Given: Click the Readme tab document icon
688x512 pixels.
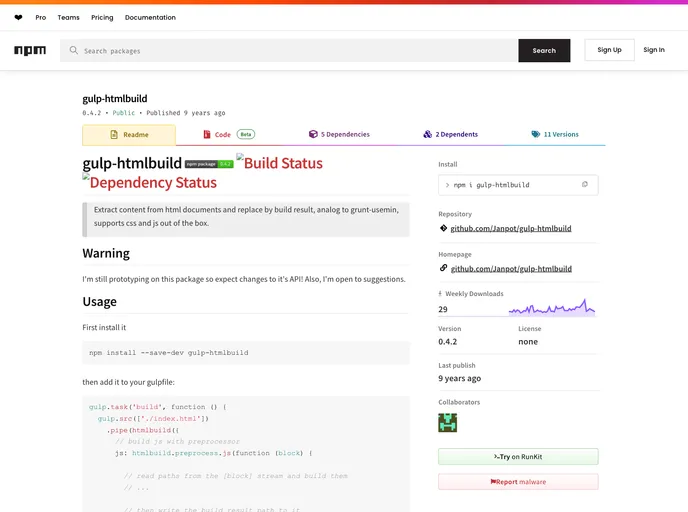Looking at the screenshot, I should pos(114,134).
